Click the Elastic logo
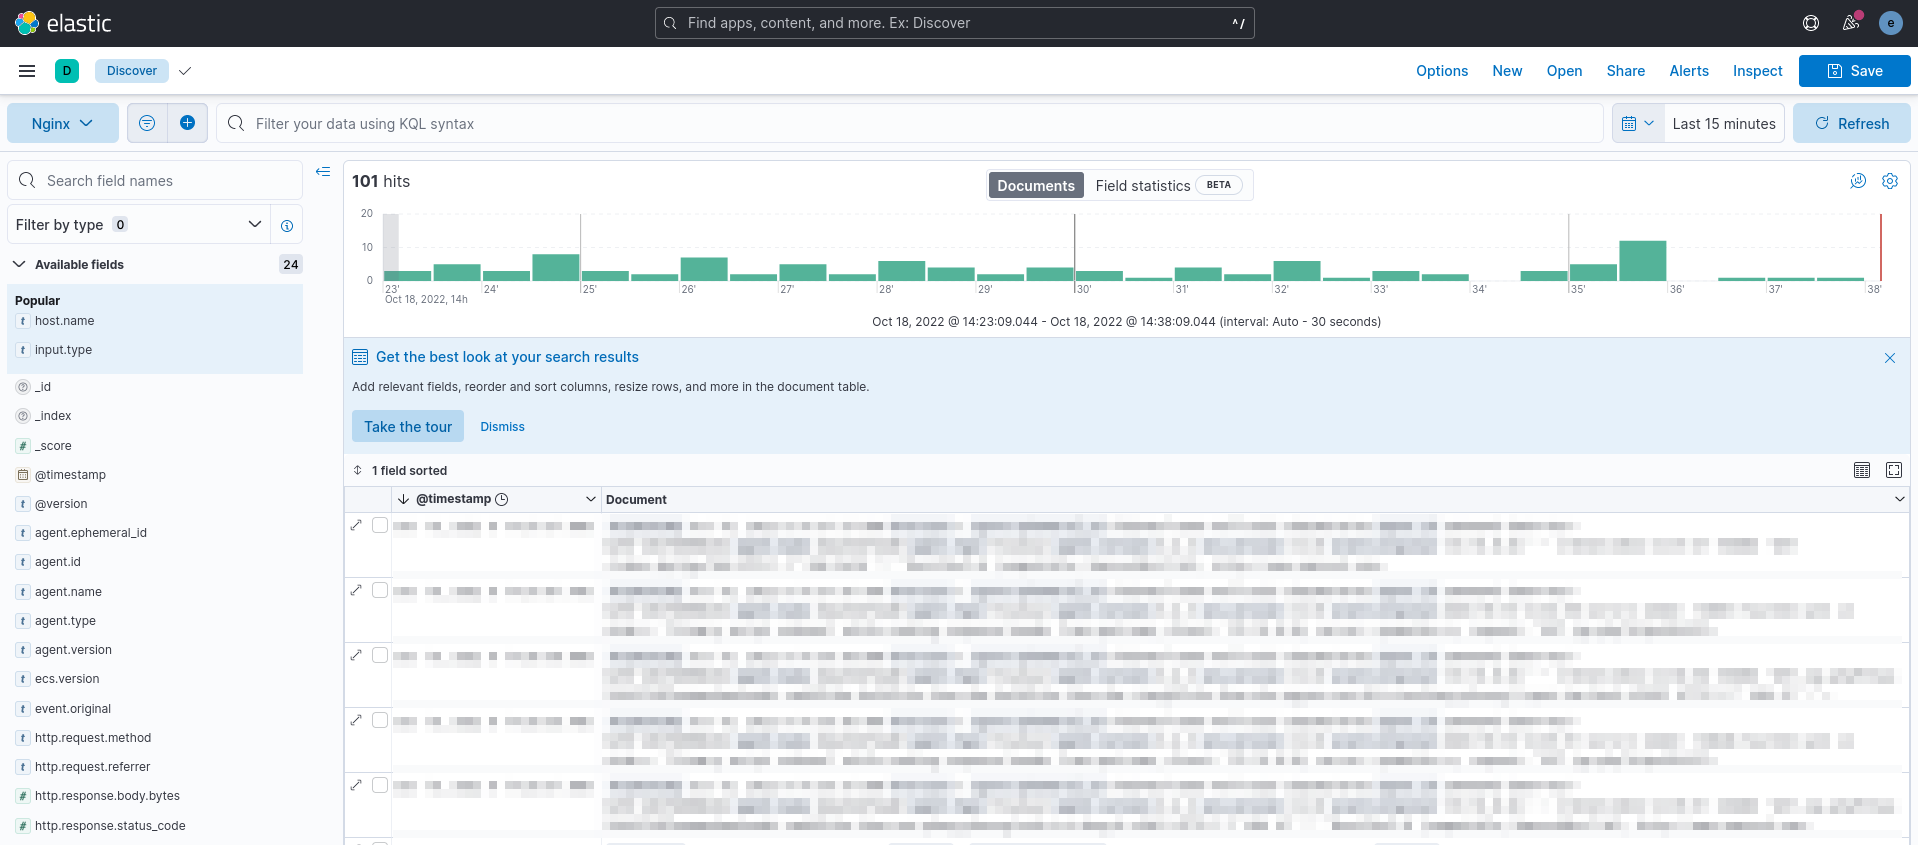The image size is (1918, 845). coord(63,23)
